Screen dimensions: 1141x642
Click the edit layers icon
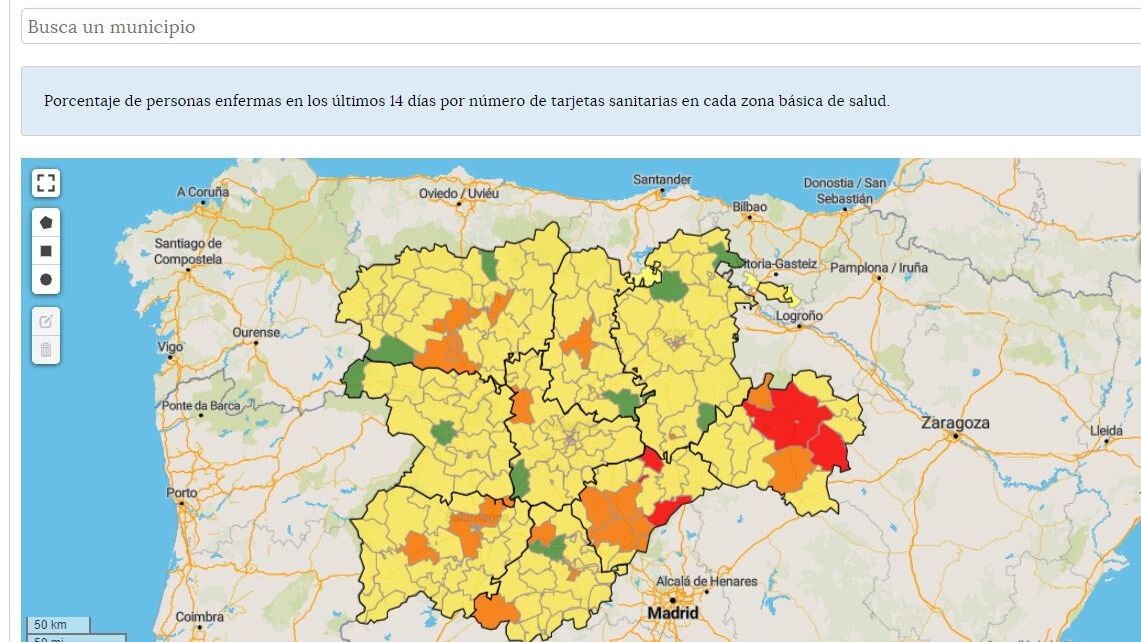point(46,322)
